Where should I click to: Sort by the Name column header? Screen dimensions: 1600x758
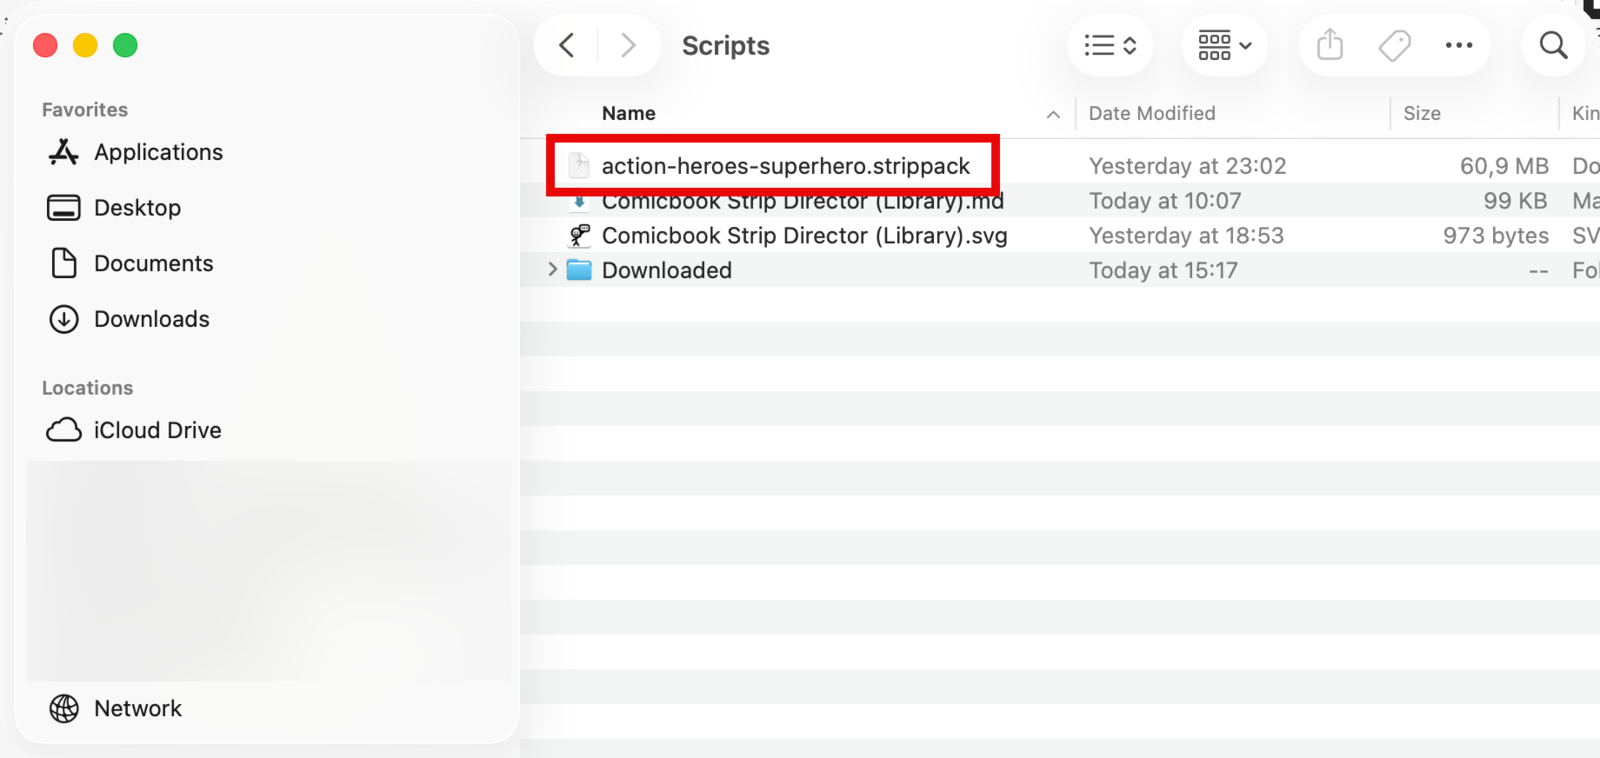(628, 113)
